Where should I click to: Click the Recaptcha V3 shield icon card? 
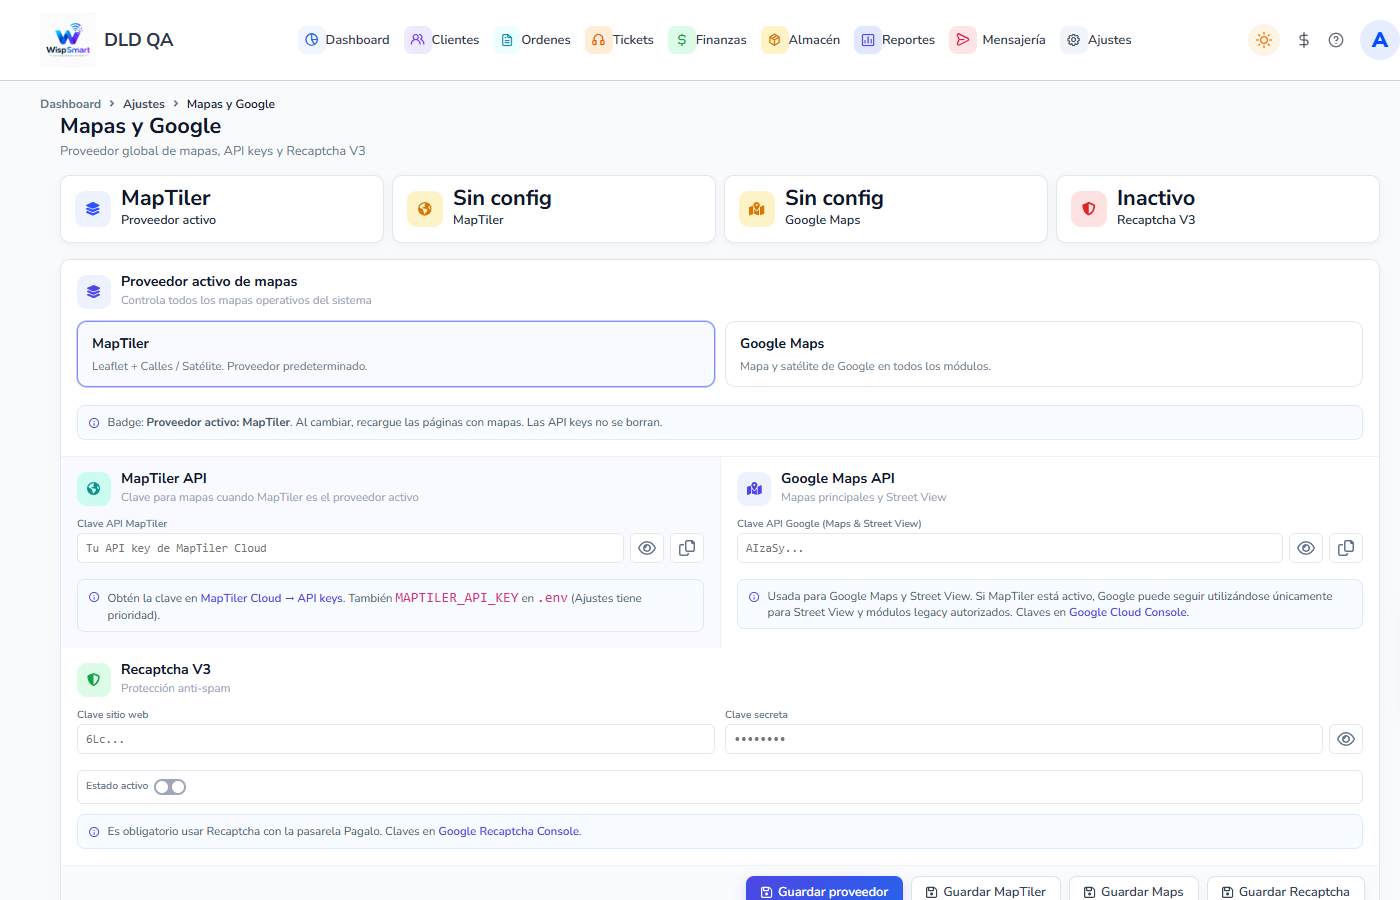click(1217, 209)
